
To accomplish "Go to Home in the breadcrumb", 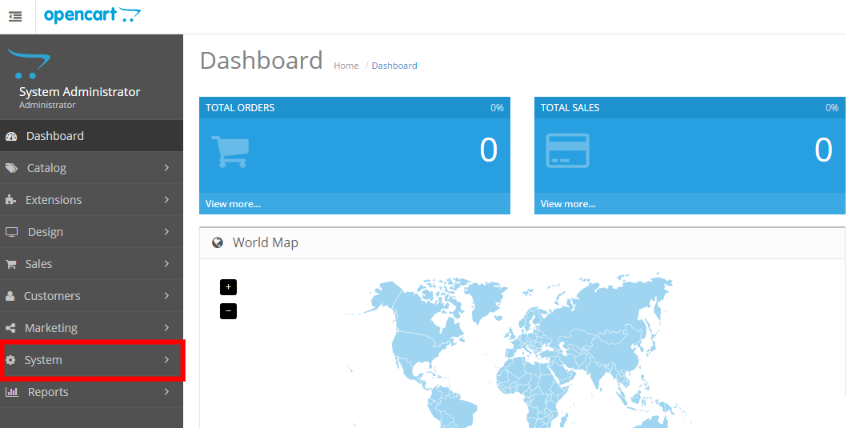I will click(346, 66).
